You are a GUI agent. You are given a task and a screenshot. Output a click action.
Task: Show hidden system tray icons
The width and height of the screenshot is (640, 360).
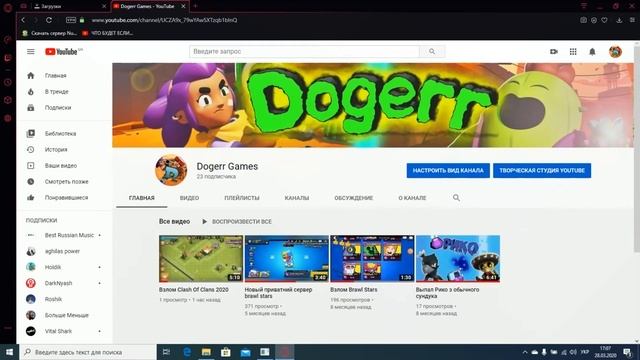pyautogui.click(x=525, y=352)
